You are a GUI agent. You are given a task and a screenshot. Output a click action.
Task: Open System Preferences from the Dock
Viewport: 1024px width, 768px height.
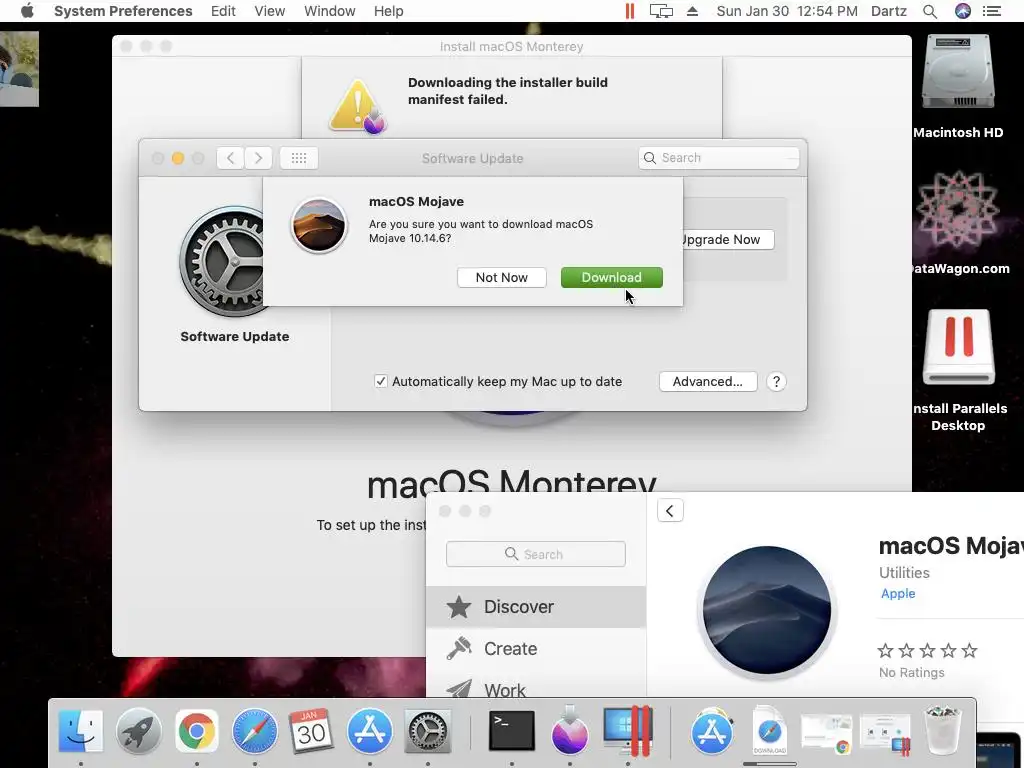pyautogui.click(x=428, y=731)
